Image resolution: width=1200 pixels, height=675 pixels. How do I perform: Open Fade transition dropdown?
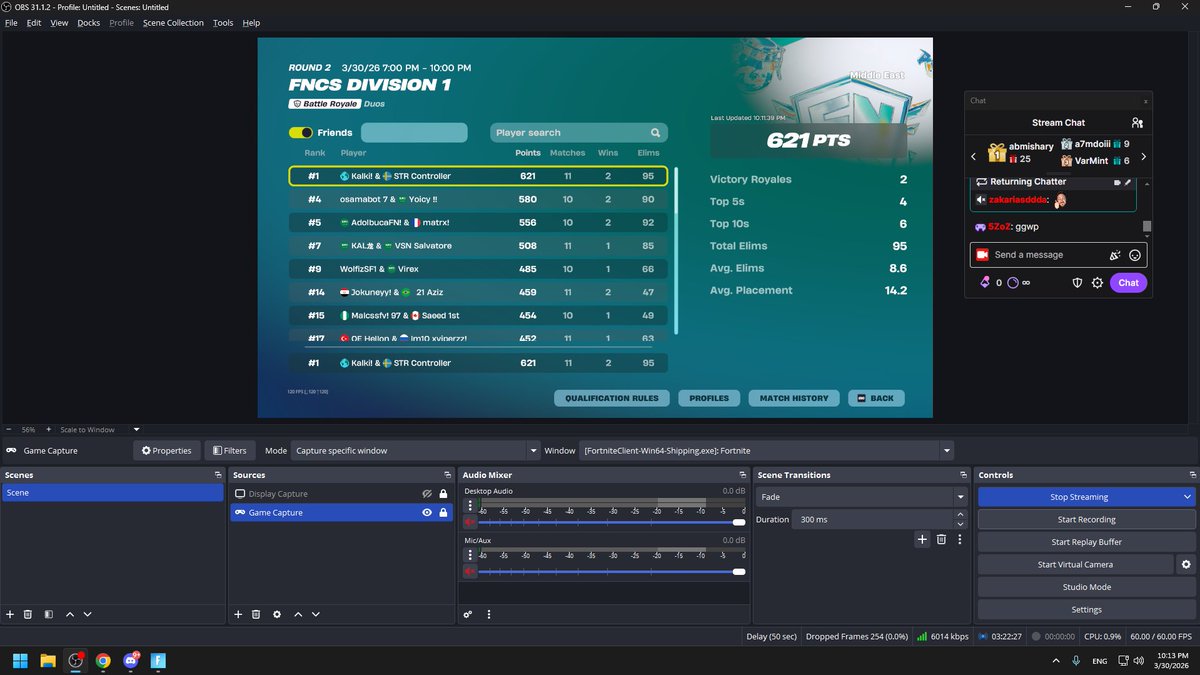pyautogui.click(x=862, y=497)
